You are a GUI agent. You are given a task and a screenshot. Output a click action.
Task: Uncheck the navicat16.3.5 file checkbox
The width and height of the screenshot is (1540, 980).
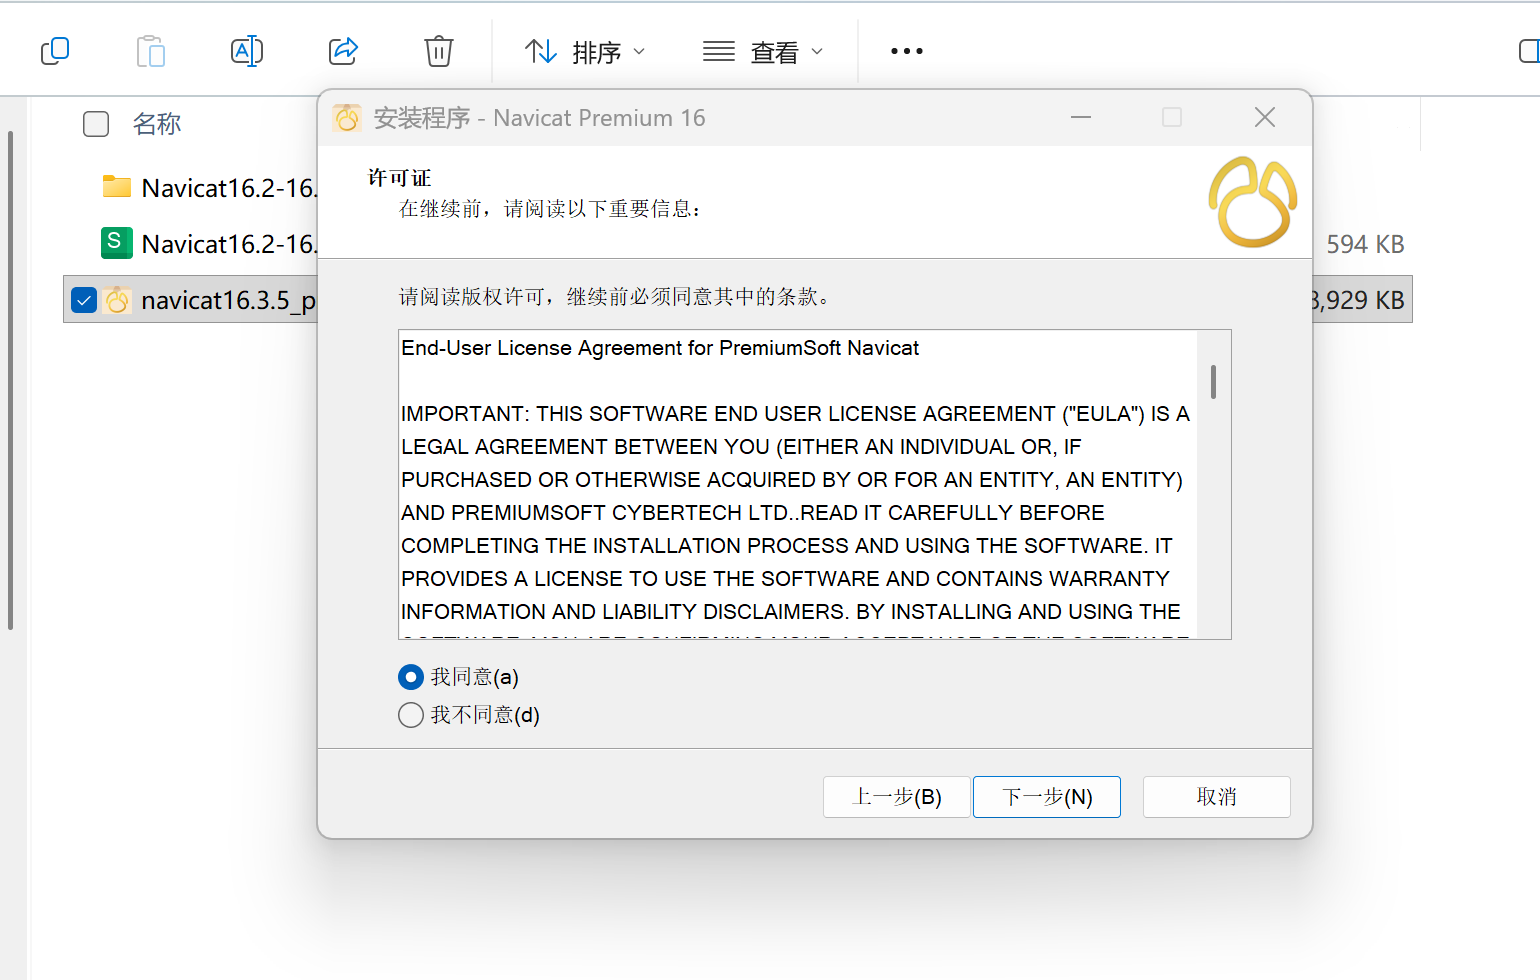tap(84, 300)
